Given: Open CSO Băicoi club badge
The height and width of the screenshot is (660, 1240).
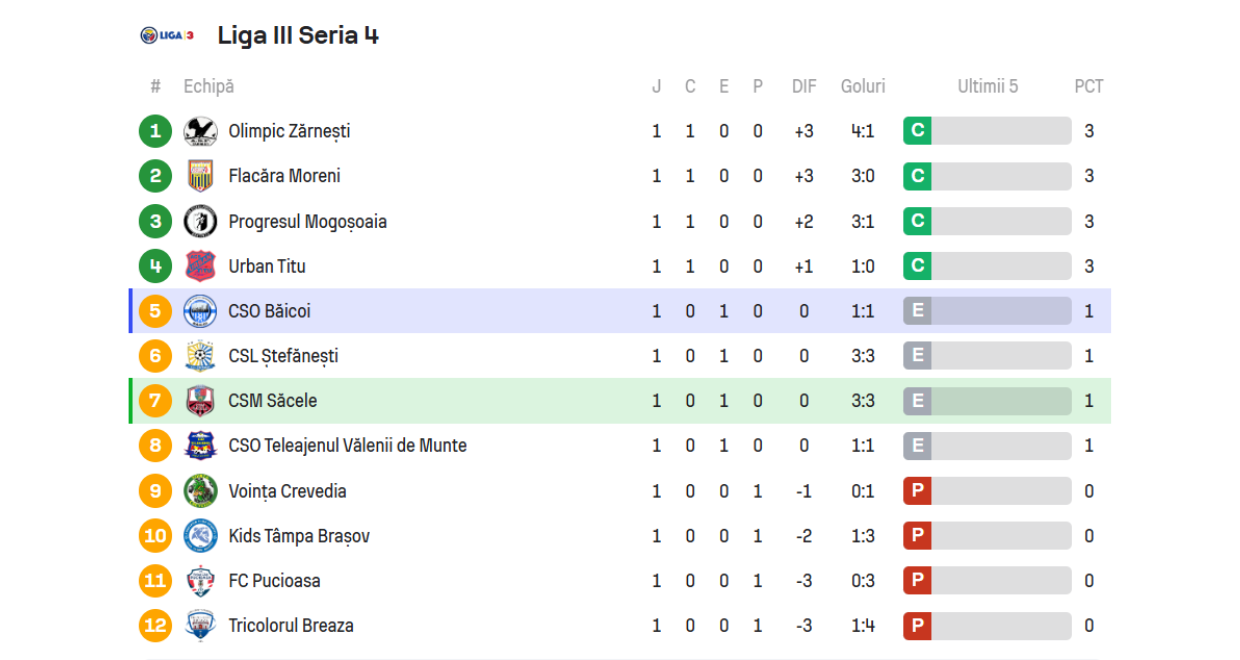Looking at the screenshot, I should (x=200, y=311).
